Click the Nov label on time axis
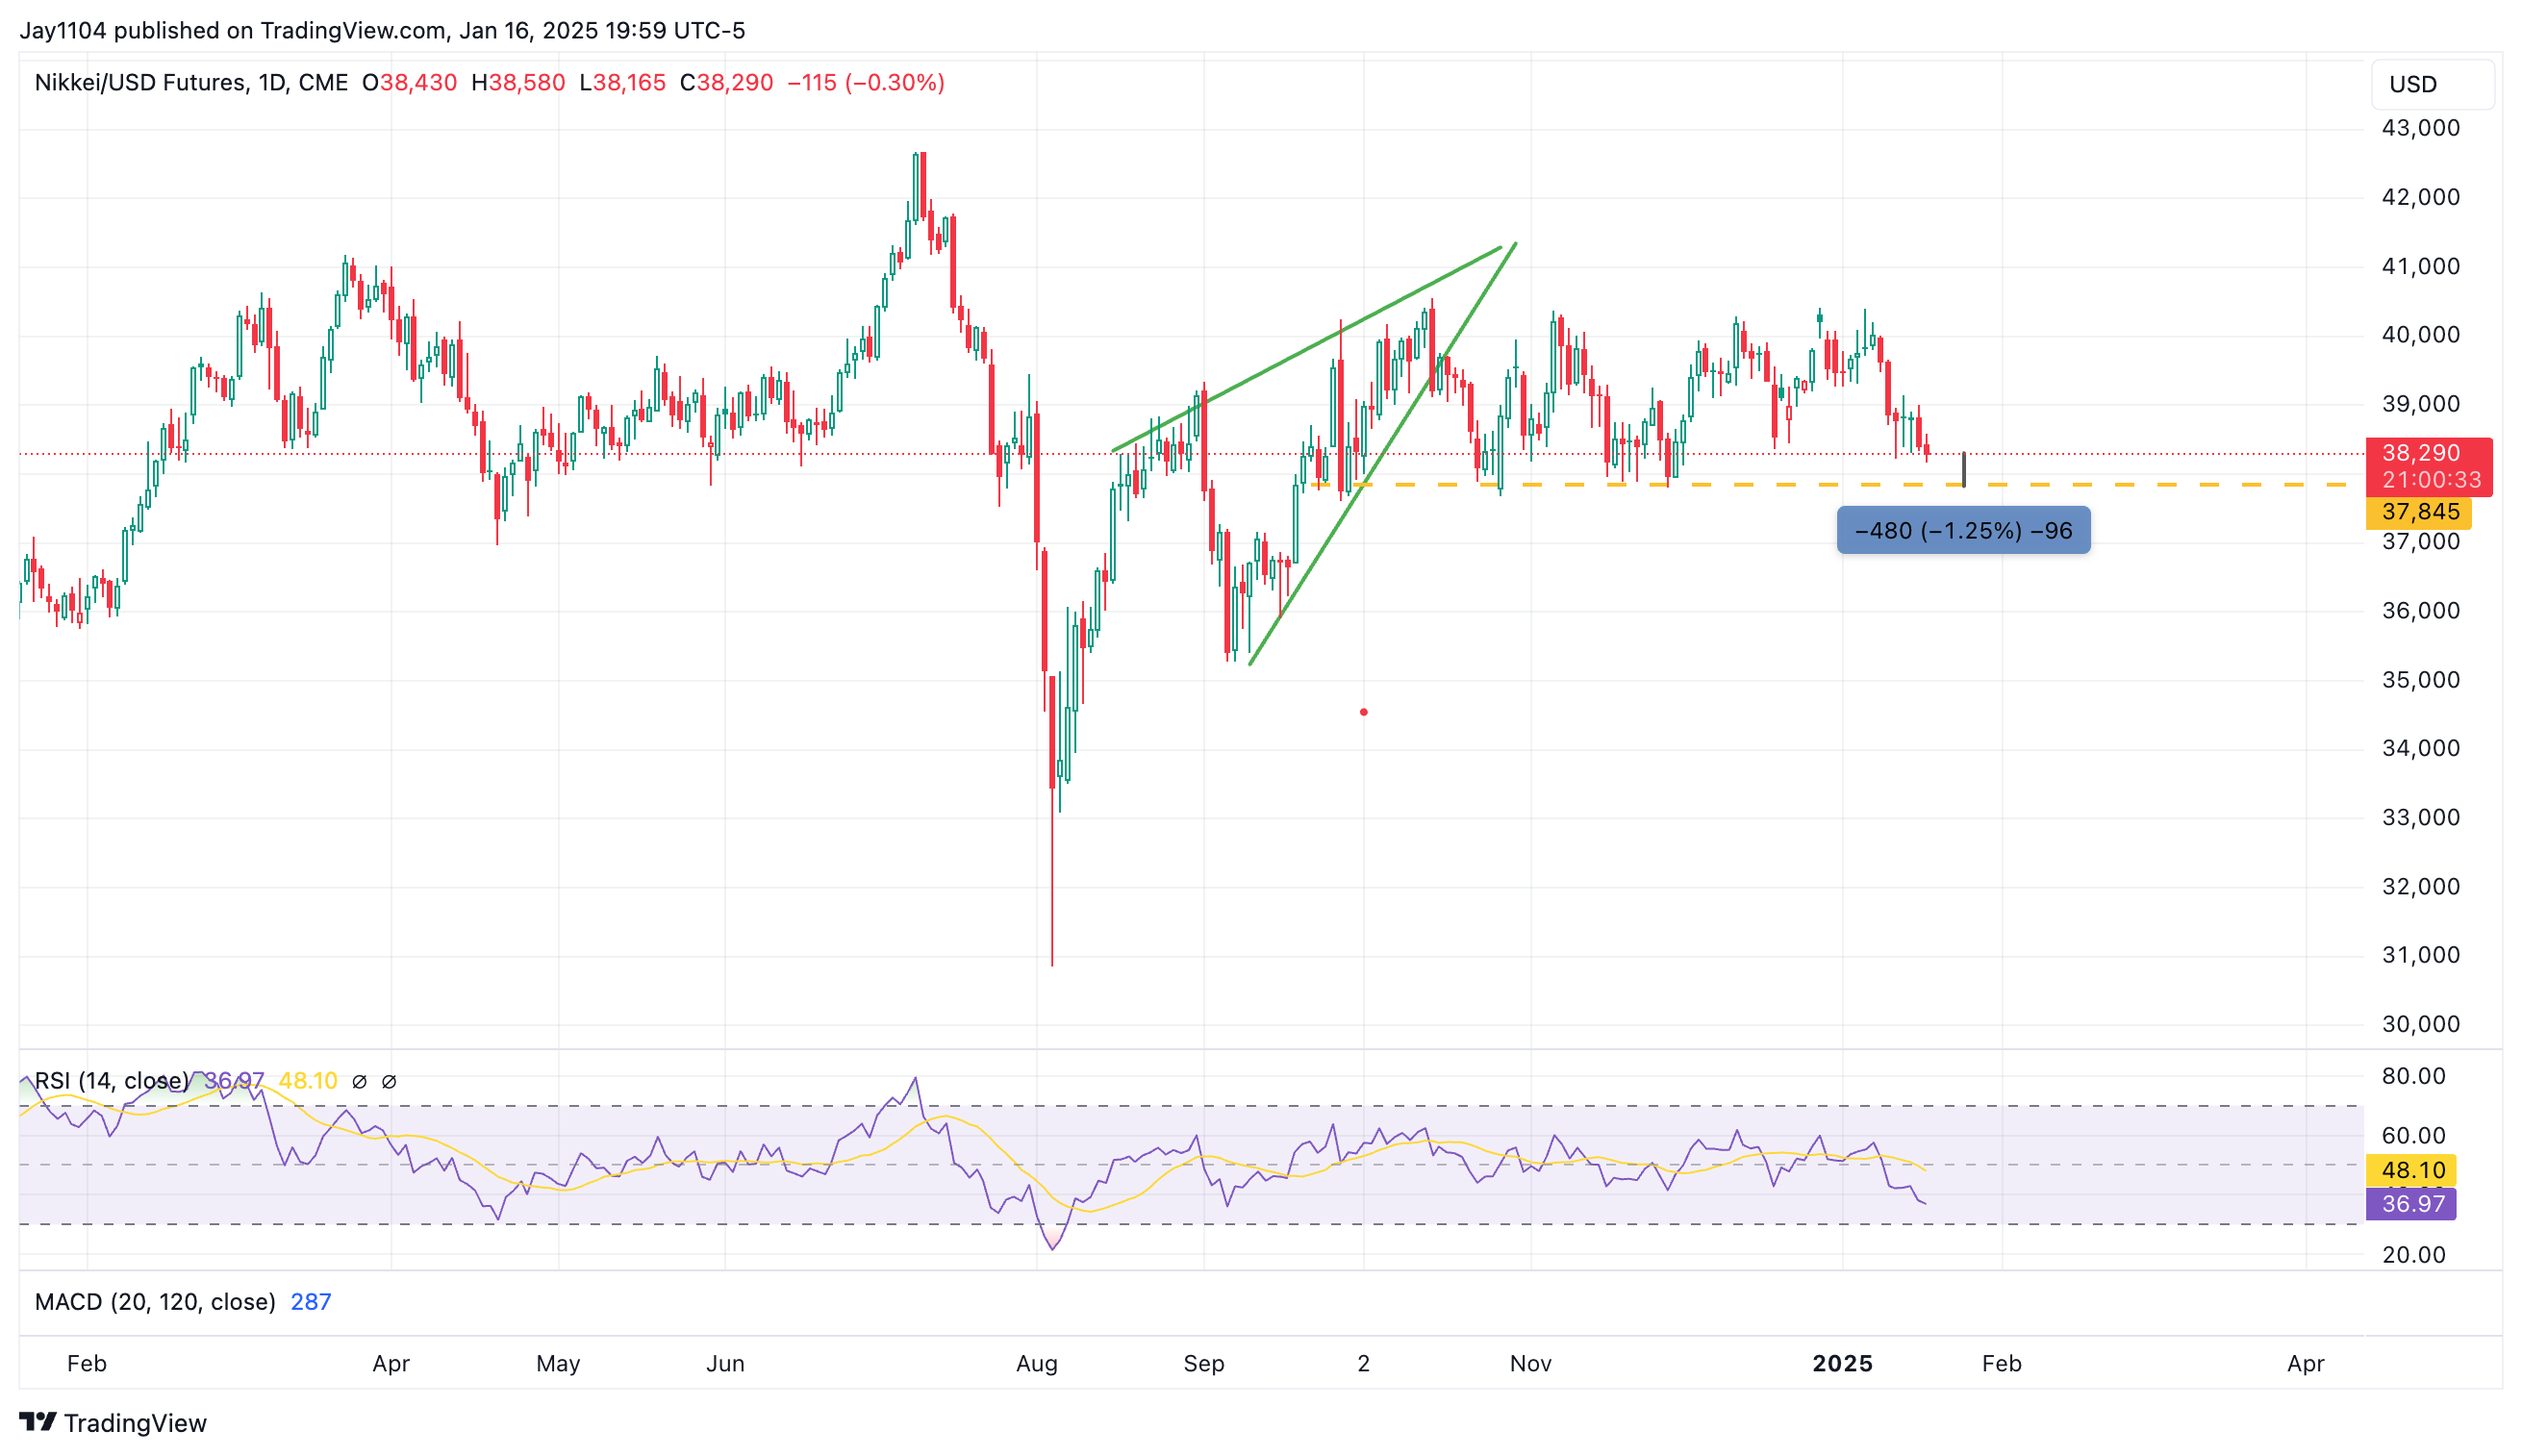The width and height of the screenshot is (2522, 1456). coord(1531,1363)
